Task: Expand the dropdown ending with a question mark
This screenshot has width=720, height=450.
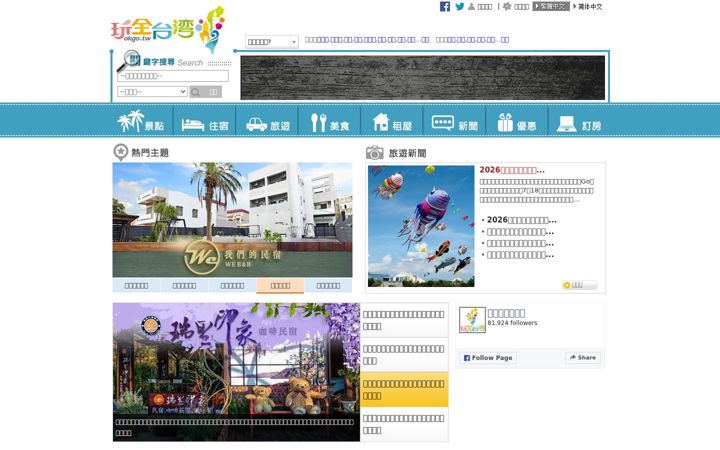Action: coord(272,42)
